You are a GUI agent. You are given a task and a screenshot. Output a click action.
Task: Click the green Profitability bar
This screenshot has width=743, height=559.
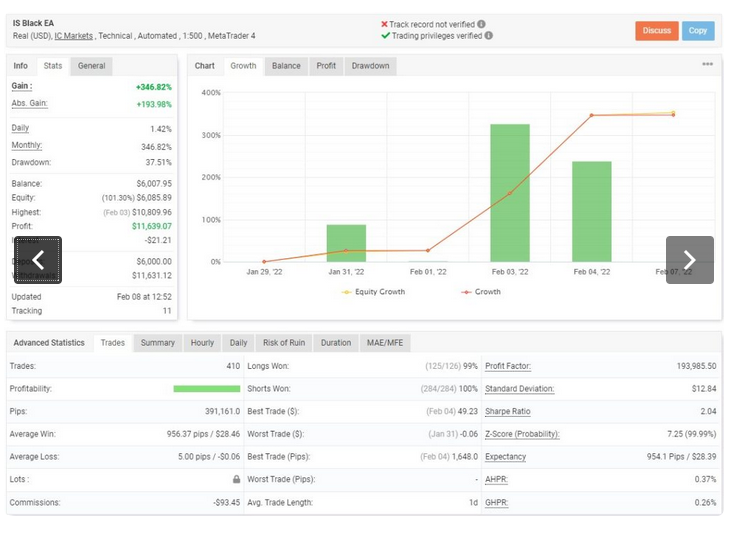207,388
